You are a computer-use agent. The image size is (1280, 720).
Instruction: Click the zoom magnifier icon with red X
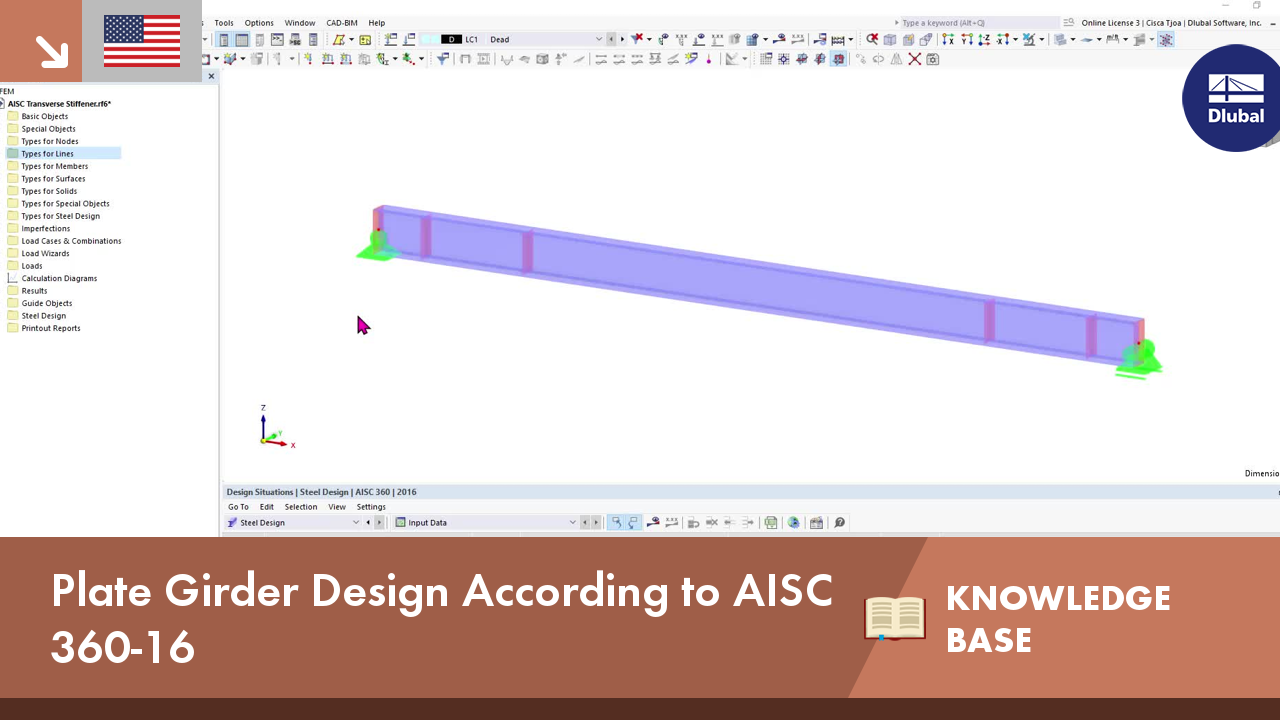pyautogui.click(x=872, y=39)
